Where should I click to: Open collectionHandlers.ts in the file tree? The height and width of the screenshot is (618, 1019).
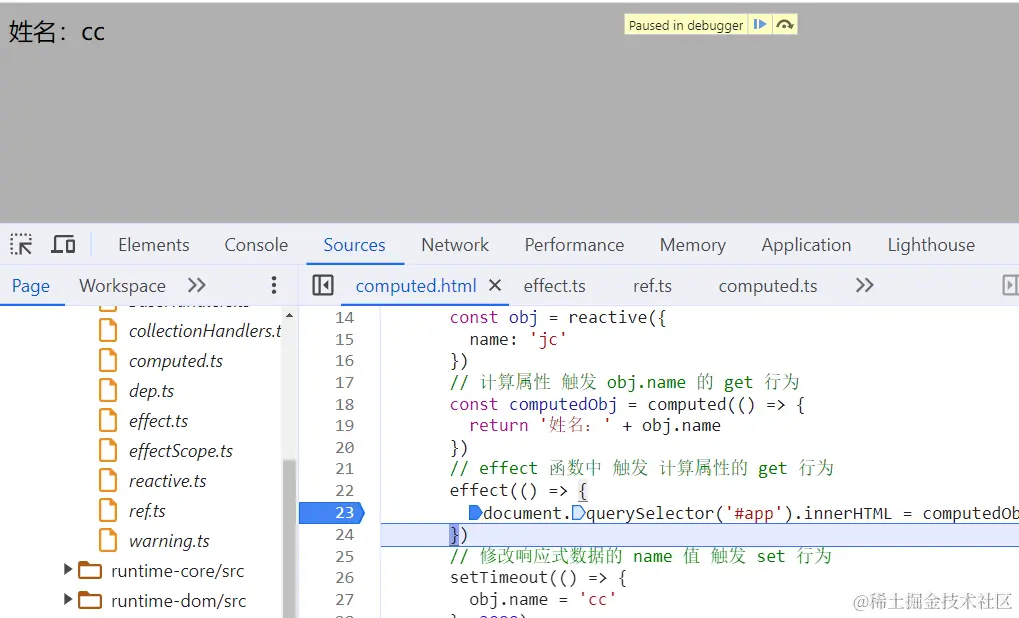(x=205, y=331)
